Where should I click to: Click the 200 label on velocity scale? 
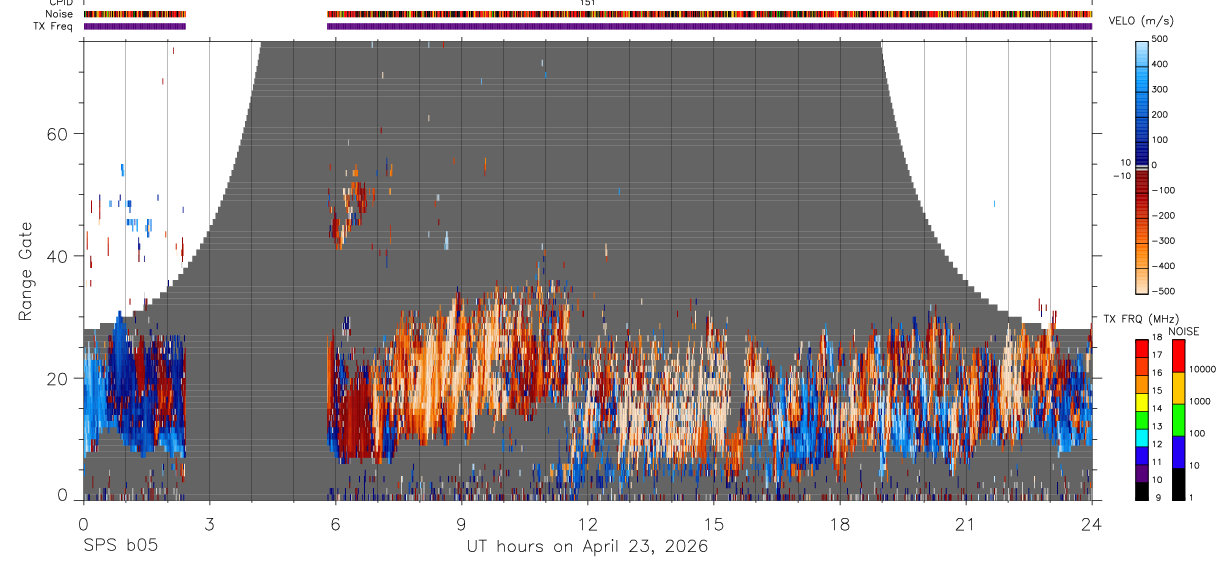(1160, 115)
